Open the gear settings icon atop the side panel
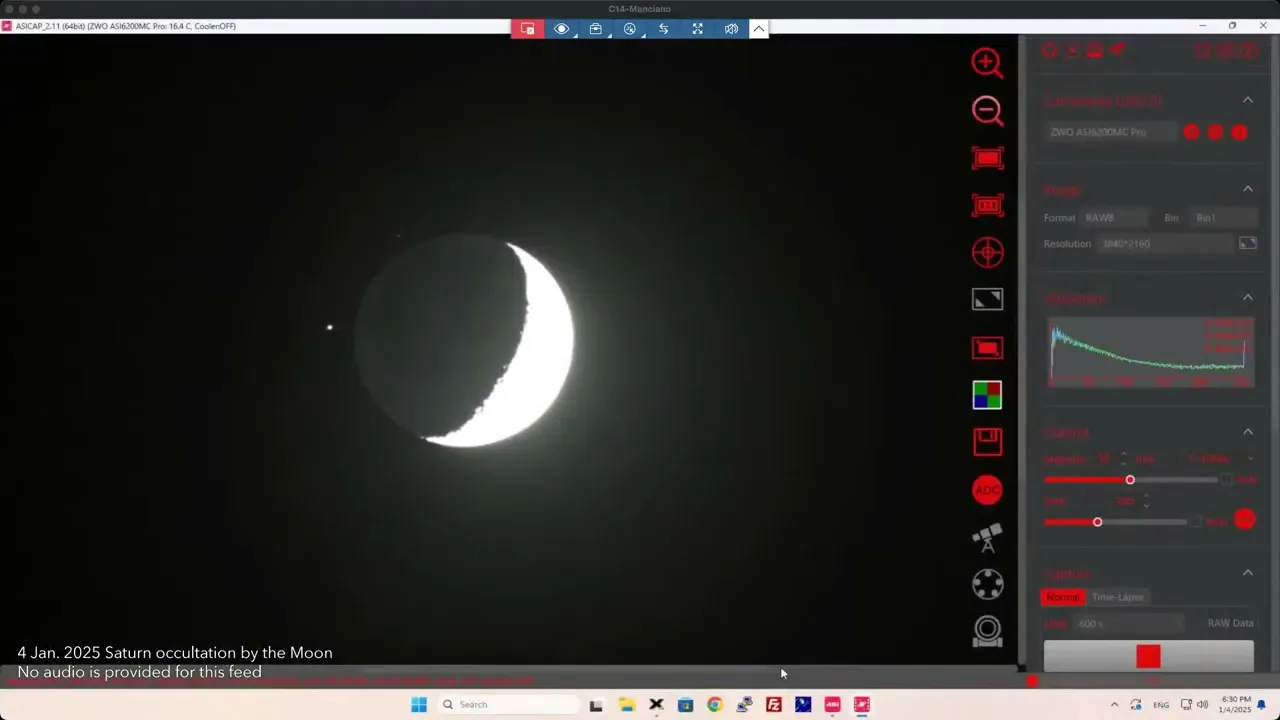 (x=1050, y=50)
